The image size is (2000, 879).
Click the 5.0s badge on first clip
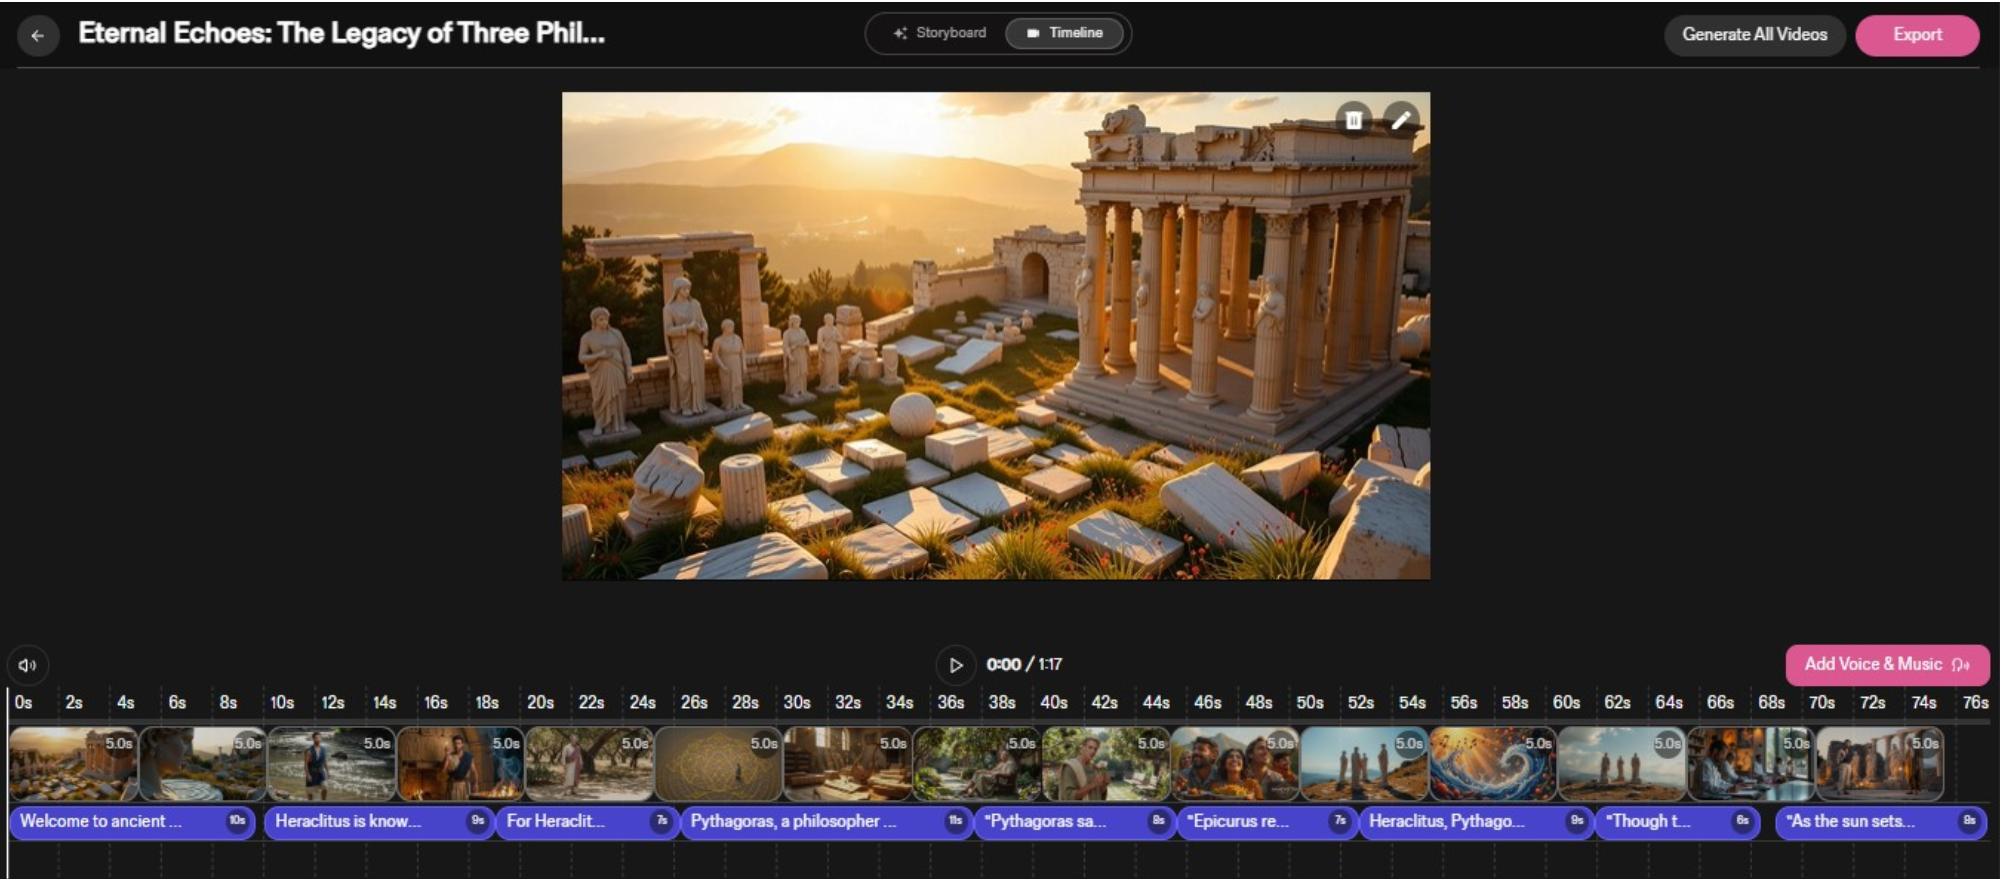pos(118,744)
